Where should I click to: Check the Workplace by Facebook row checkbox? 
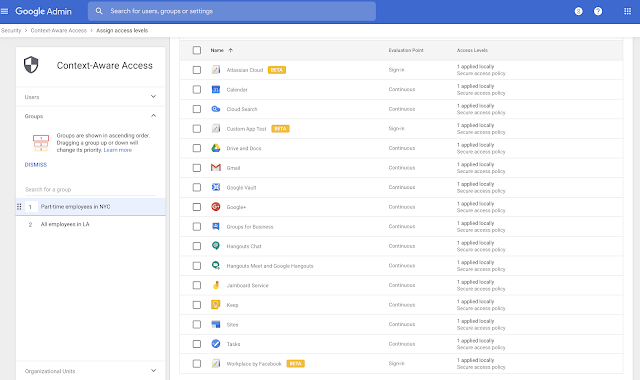(x=197, y=364)
